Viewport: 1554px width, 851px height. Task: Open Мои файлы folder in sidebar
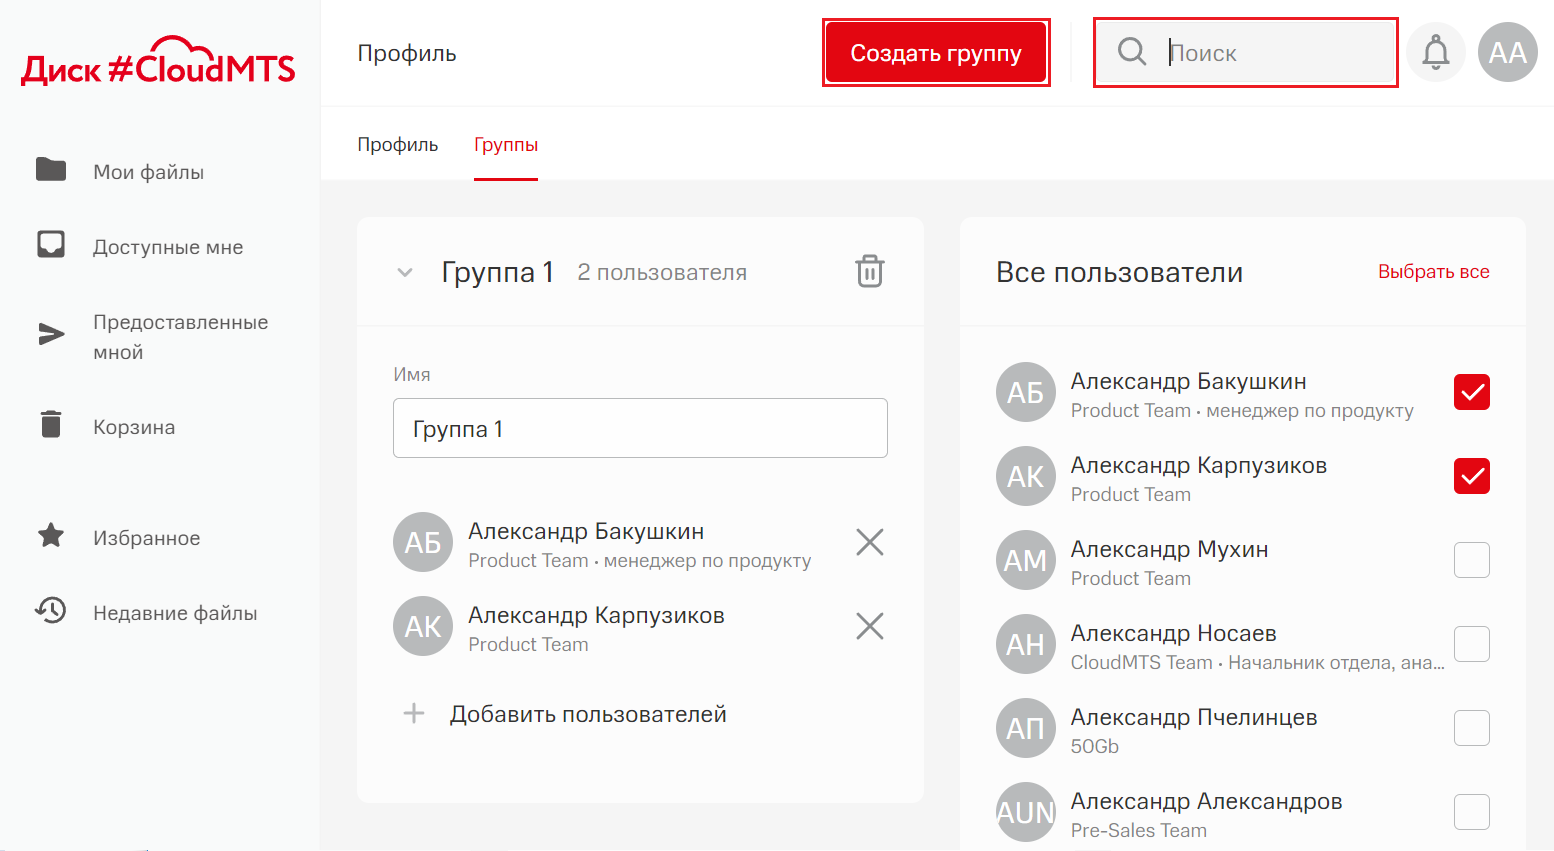tap(148, 172)
